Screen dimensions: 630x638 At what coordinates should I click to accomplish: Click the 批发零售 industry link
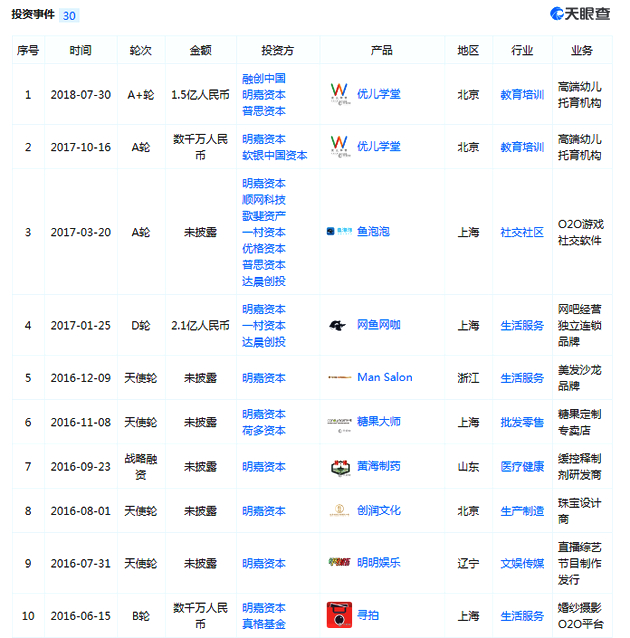[x=522, y=422]
